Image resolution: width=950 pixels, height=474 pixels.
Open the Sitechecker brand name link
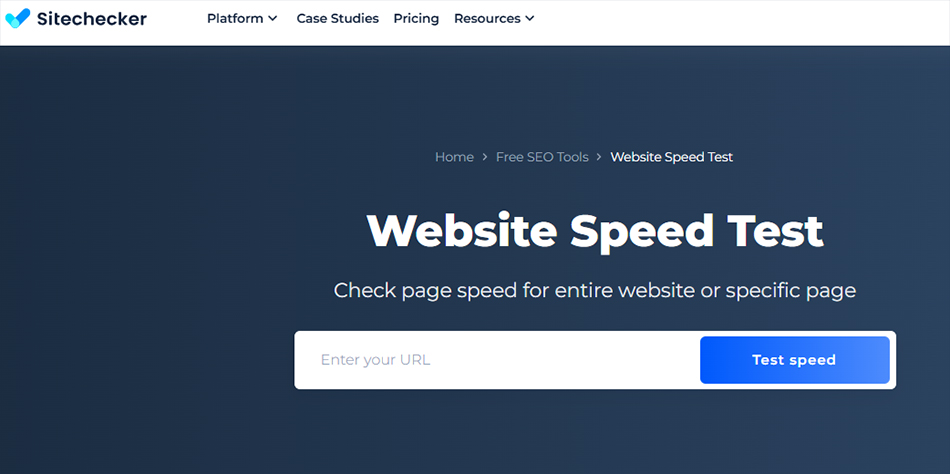[91, 19]
